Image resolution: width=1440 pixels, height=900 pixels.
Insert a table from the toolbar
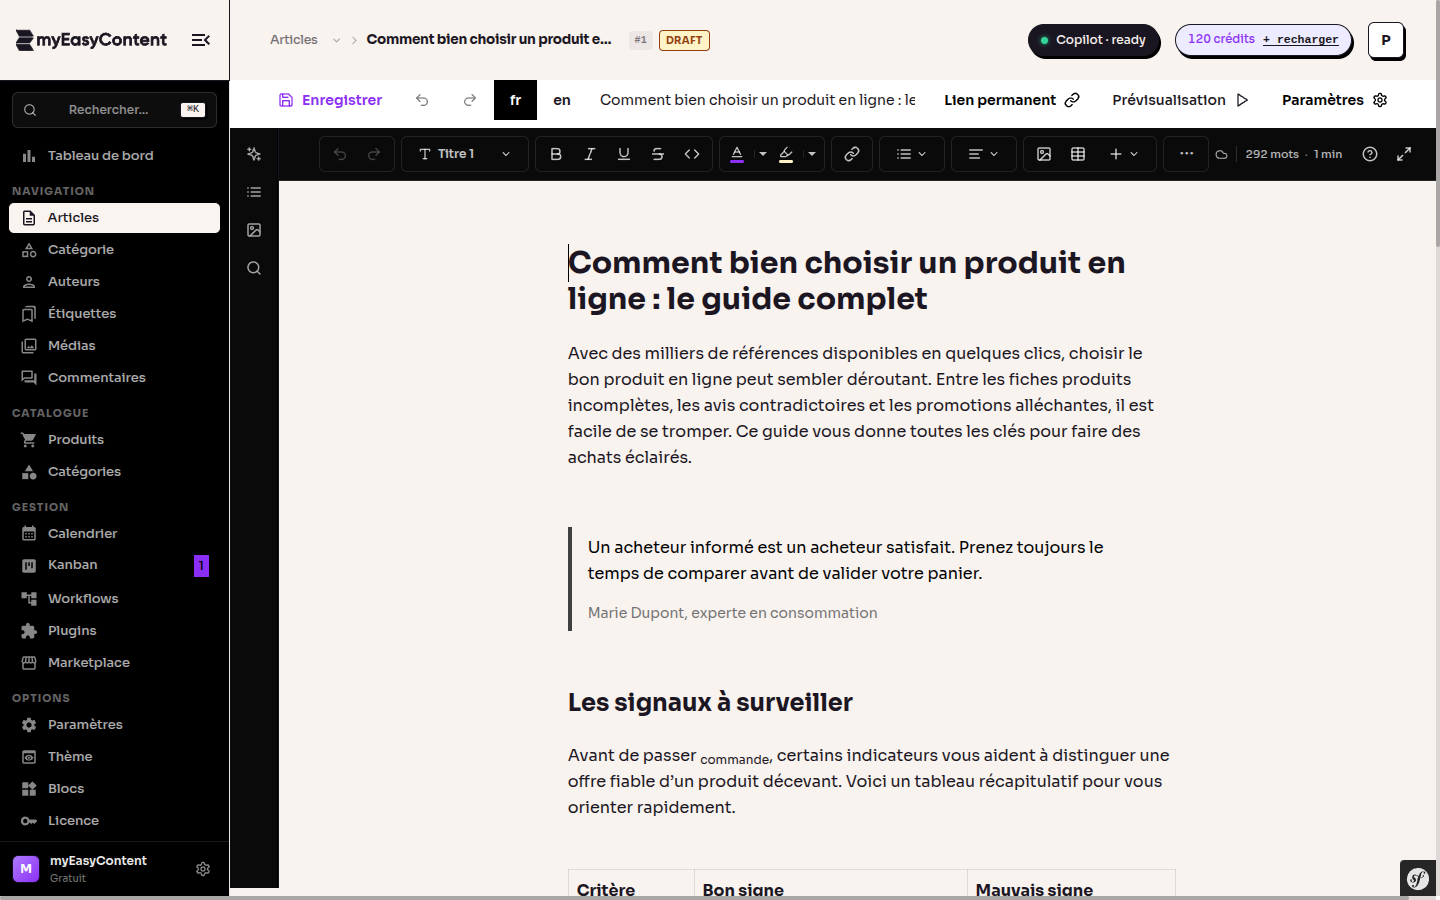pyautogui.click(x=1078, y=154)
